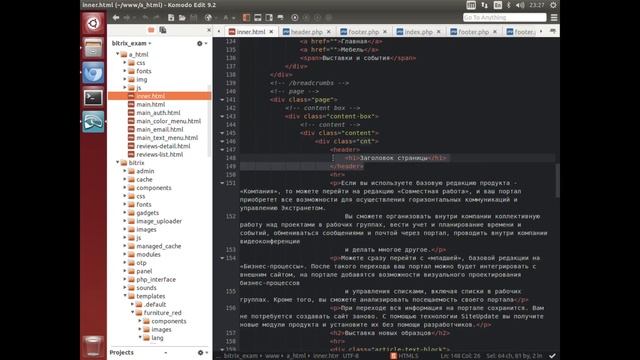
Task: Select the managed_cache folder
Action: point(158,246)
